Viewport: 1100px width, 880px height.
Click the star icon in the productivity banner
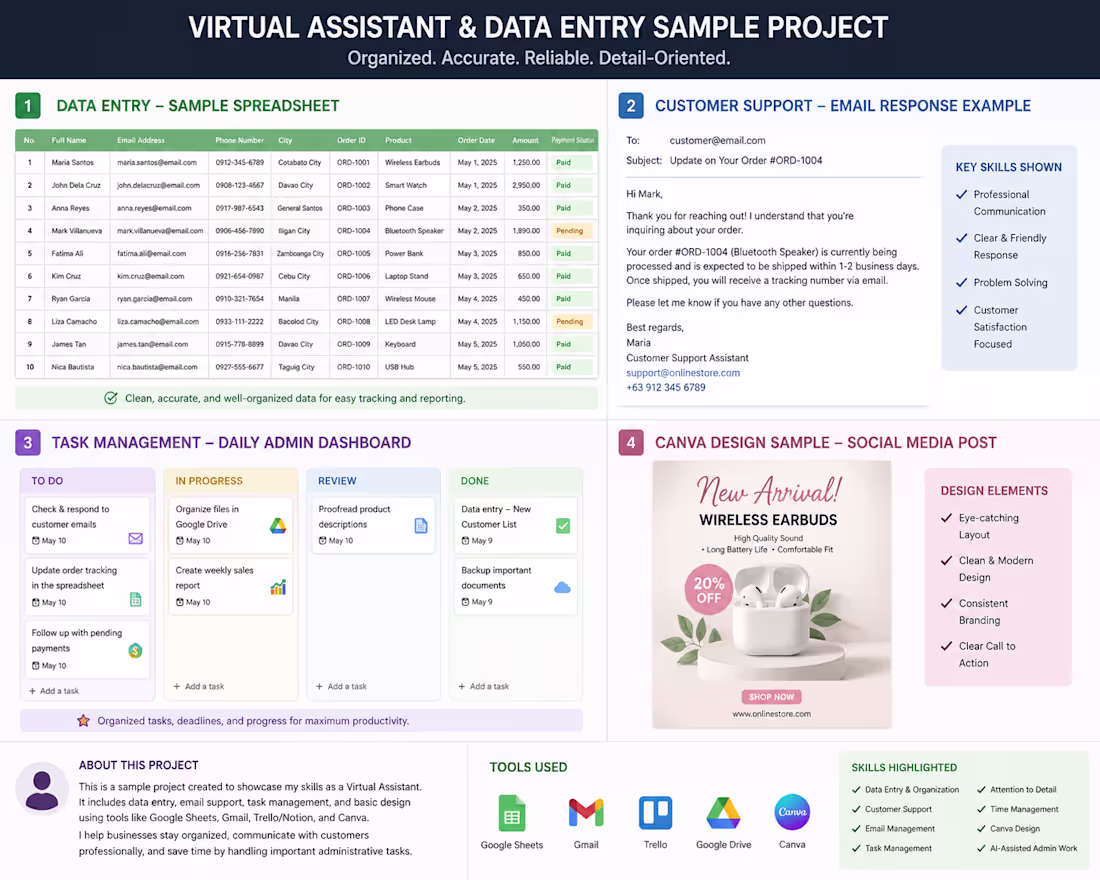[x=83, y=721]
